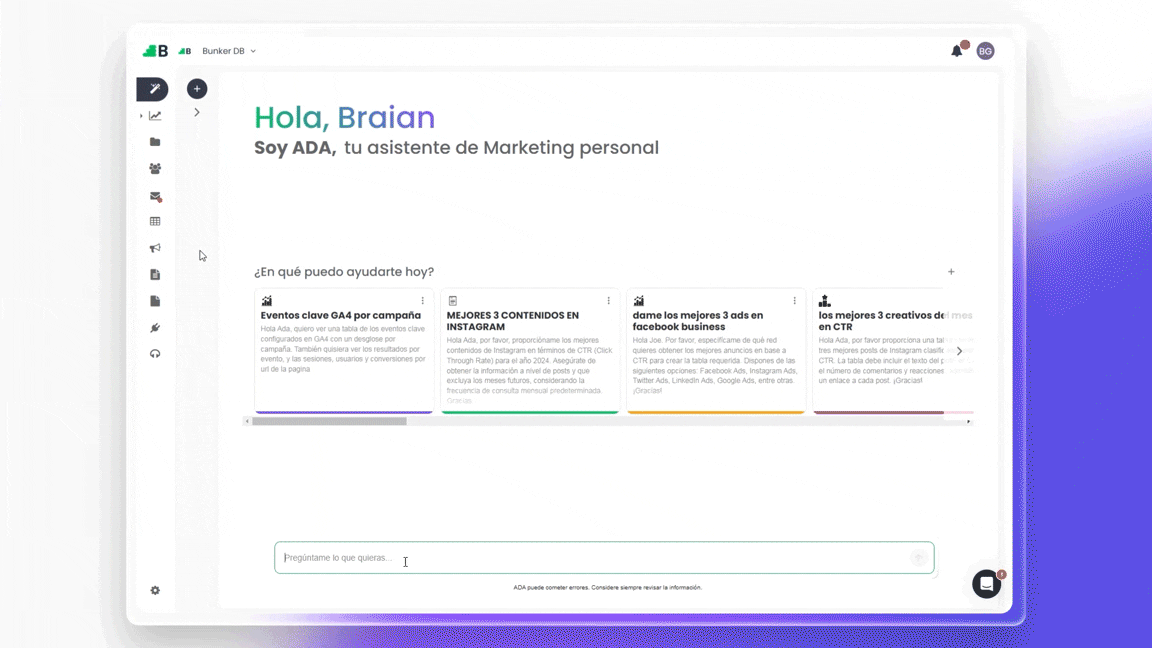The height and width of the screenshot is (648, 1152).
Task: Open the Bunker DB workspace dropdown
Action: [x=228, y=51]
